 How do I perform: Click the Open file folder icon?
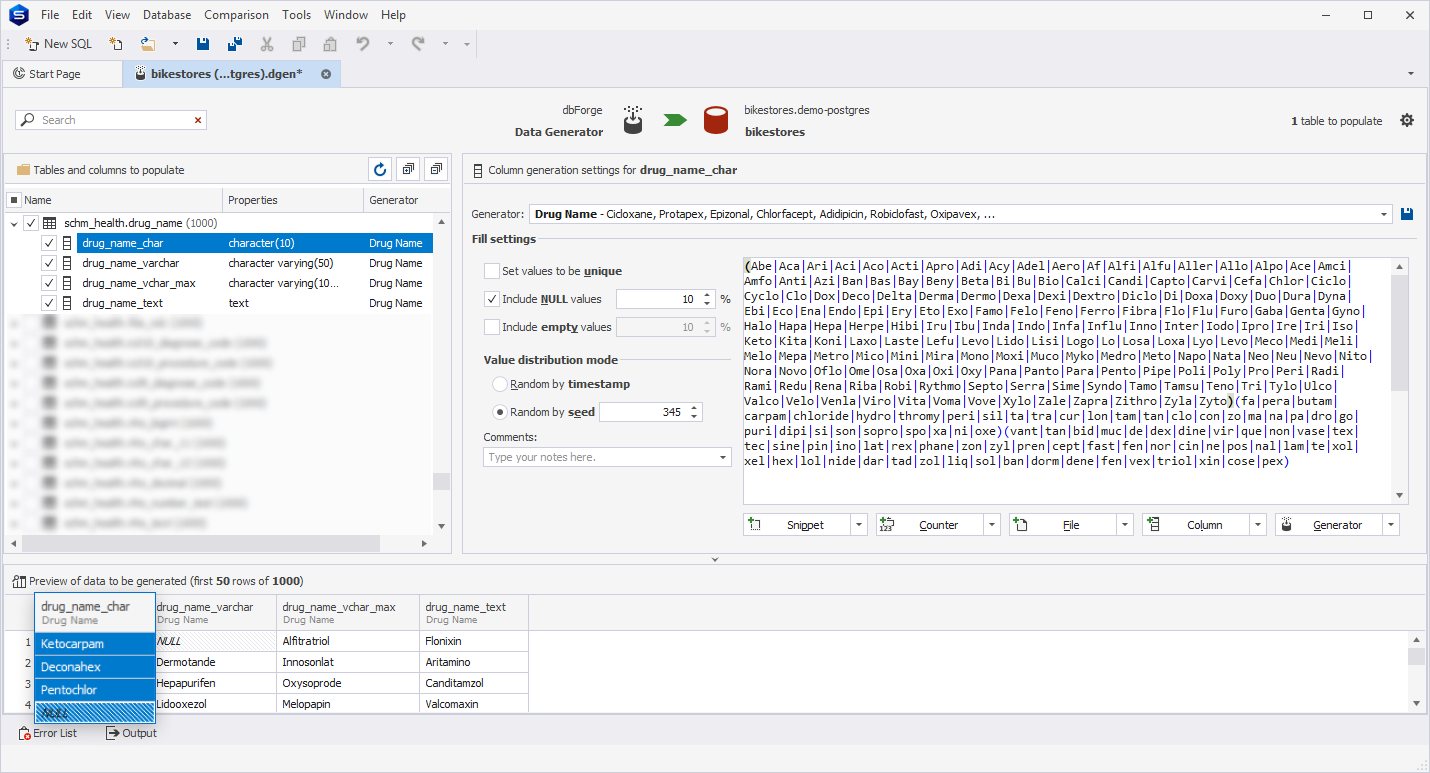coord(148,44)
